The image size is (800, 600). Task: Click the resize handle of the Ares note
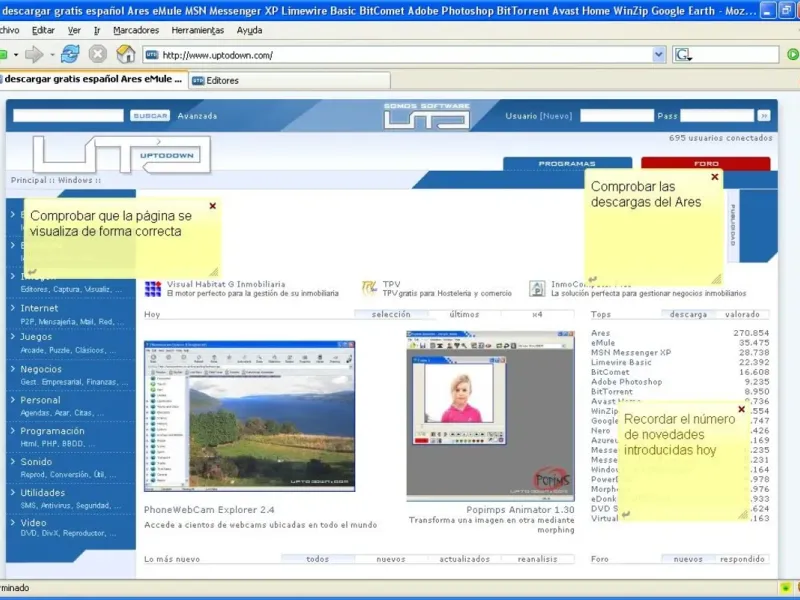coord(716,279)
